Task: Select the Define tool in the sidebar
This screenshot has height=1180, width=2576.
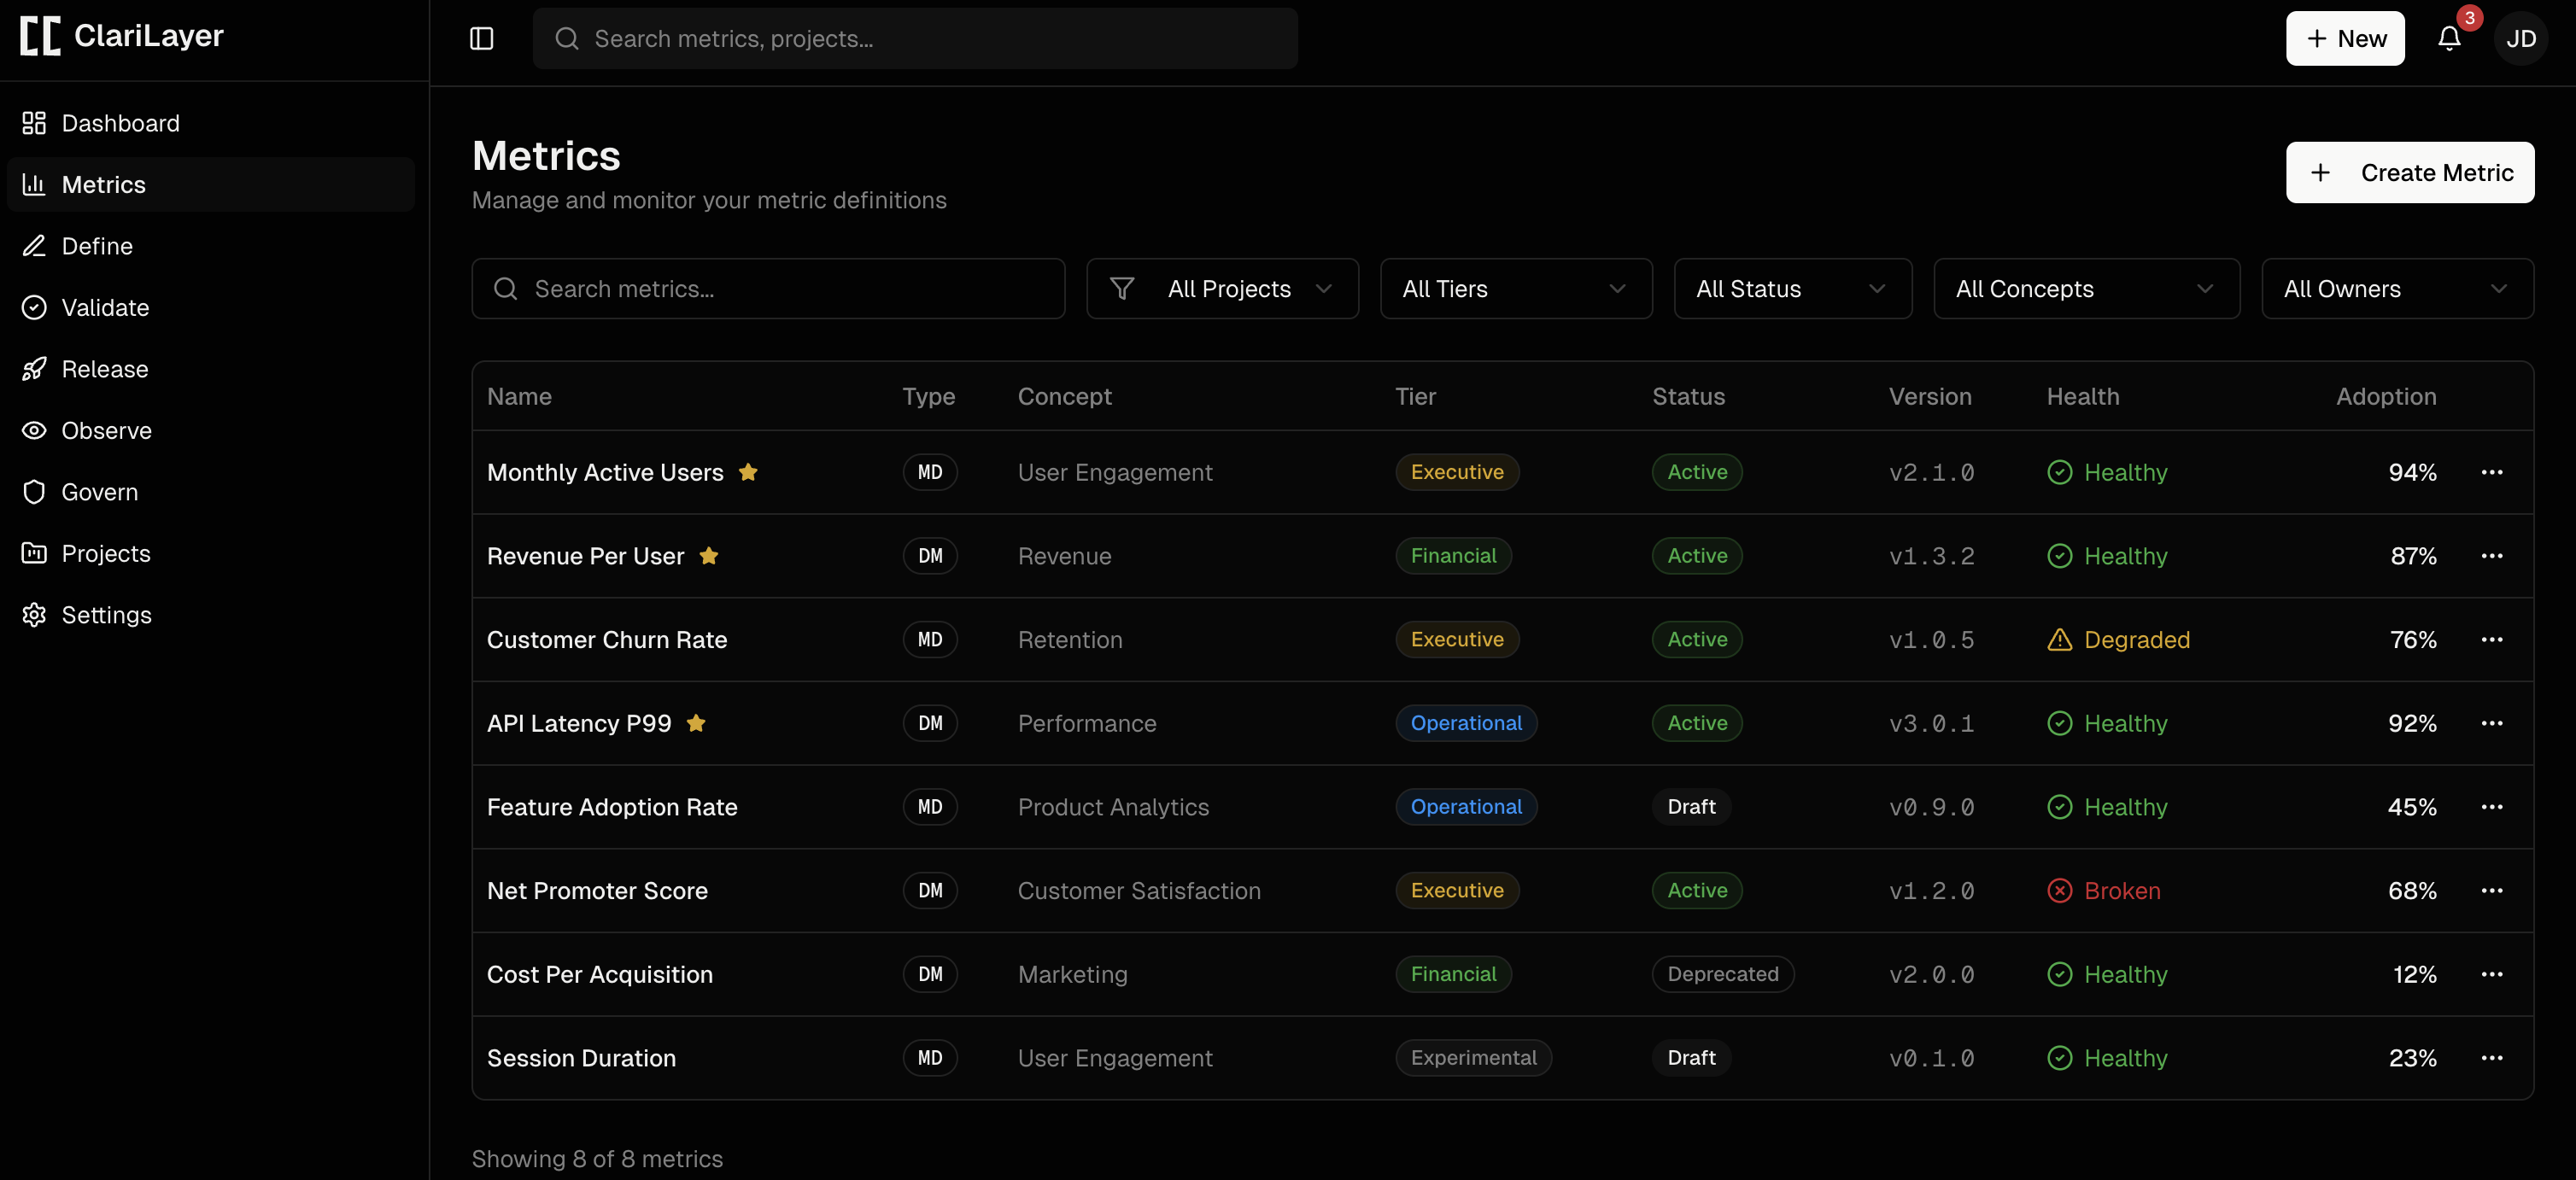Action: pos(97,246)
